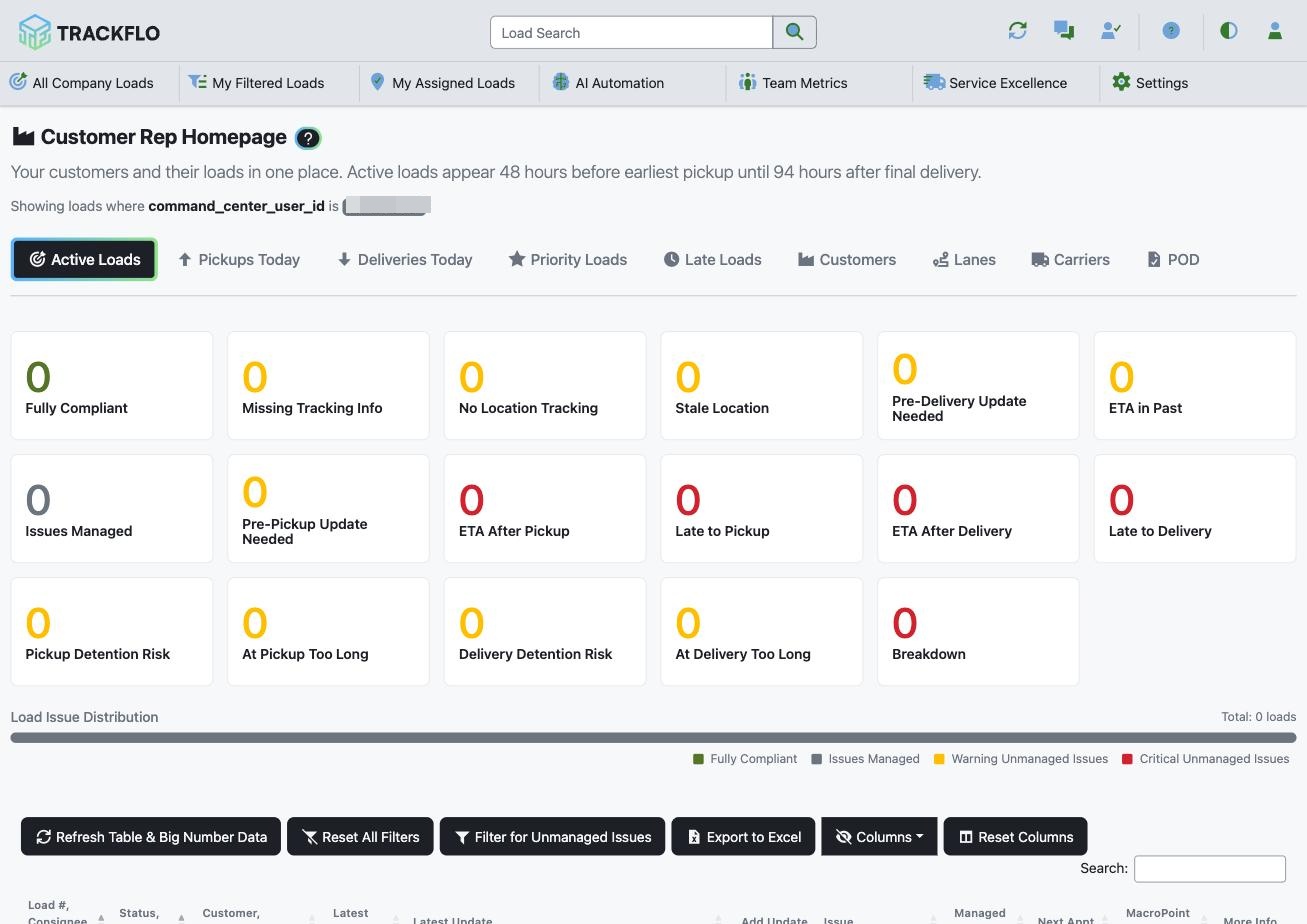This screenshot has height=924, width=1307.
Task: Switch to Priority Loads tab
Action: tap(568, 259)
